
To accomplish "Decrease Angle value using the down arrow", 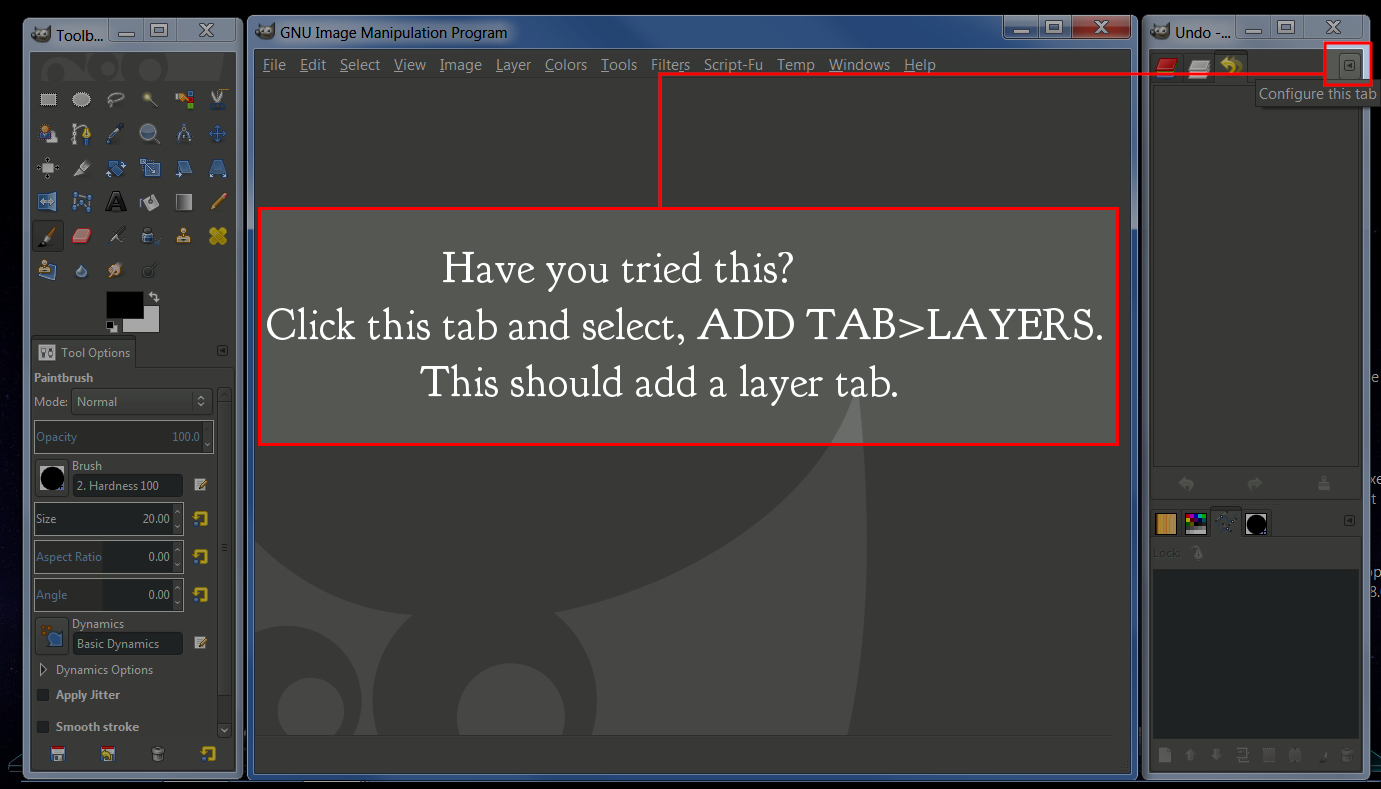I will pos(178,603).
